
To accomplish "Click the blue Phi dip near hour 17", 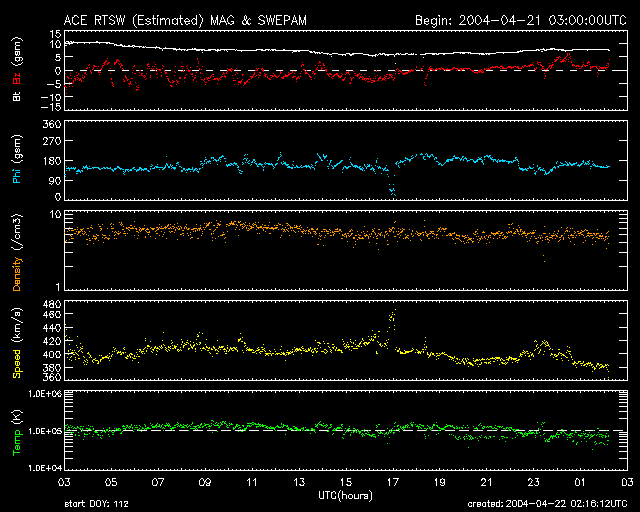I will pyautogui.click(x=392, y=189).
